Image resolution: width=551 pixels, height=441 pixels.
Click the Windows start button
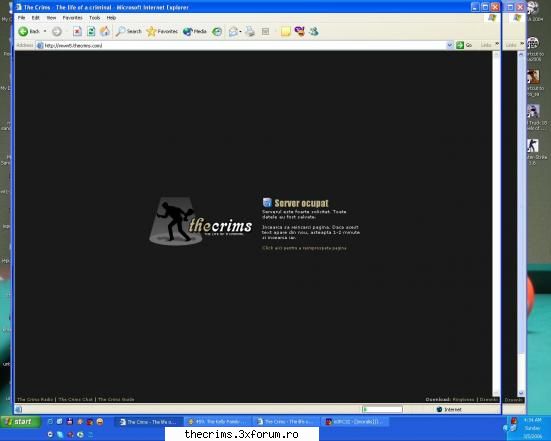(20, 421)
